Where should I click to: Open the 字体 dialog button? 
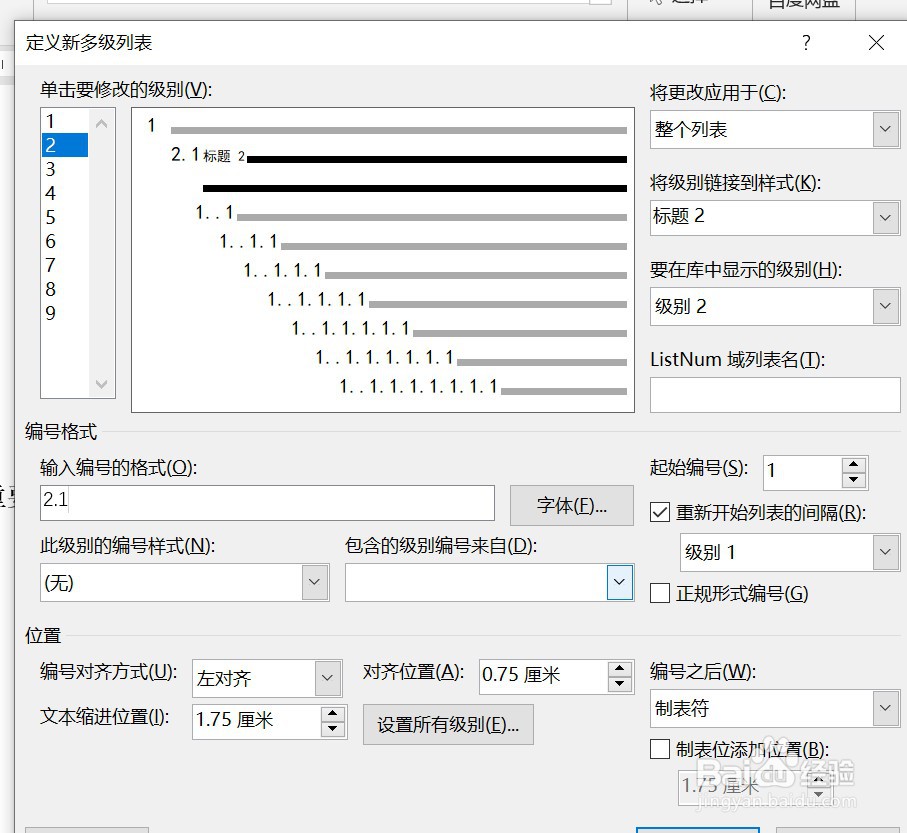571,503
